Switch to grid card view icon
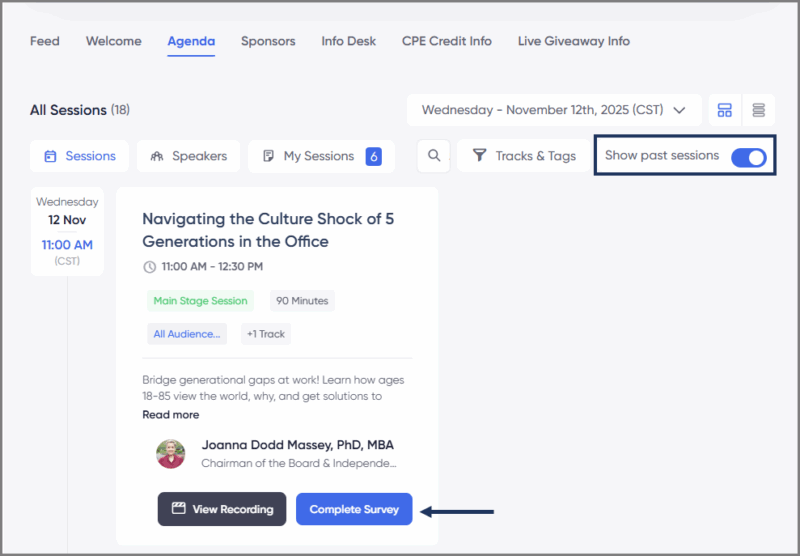 pyautogui.click(x=725, y=110)
